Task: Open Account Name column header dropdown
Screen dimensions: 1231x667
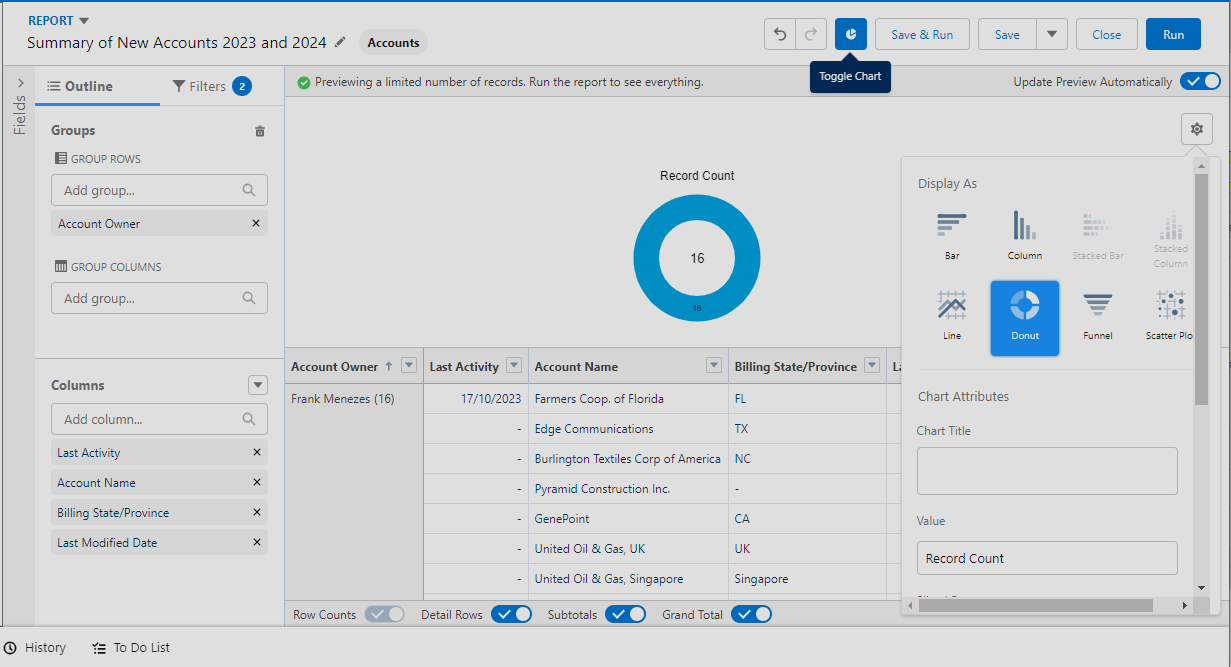Action: click(x=714, y=366)
